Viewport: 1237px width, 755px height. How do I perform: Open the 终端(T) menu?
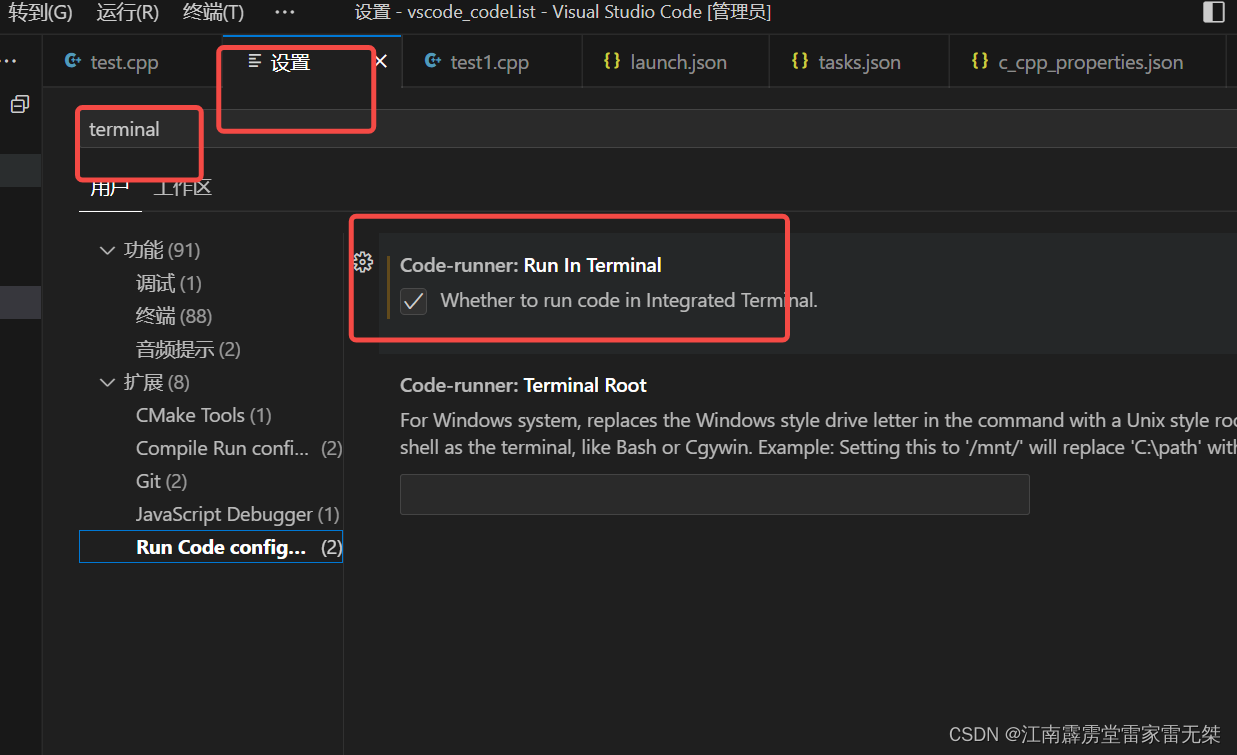coord(213,12)
